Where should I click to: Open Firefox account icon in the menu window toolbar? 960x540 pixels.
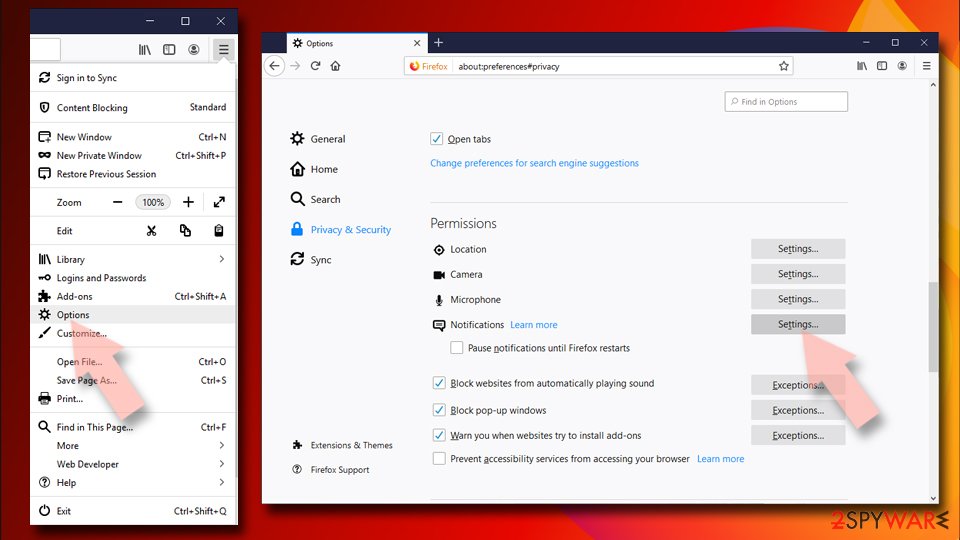(x=193, y=50)
